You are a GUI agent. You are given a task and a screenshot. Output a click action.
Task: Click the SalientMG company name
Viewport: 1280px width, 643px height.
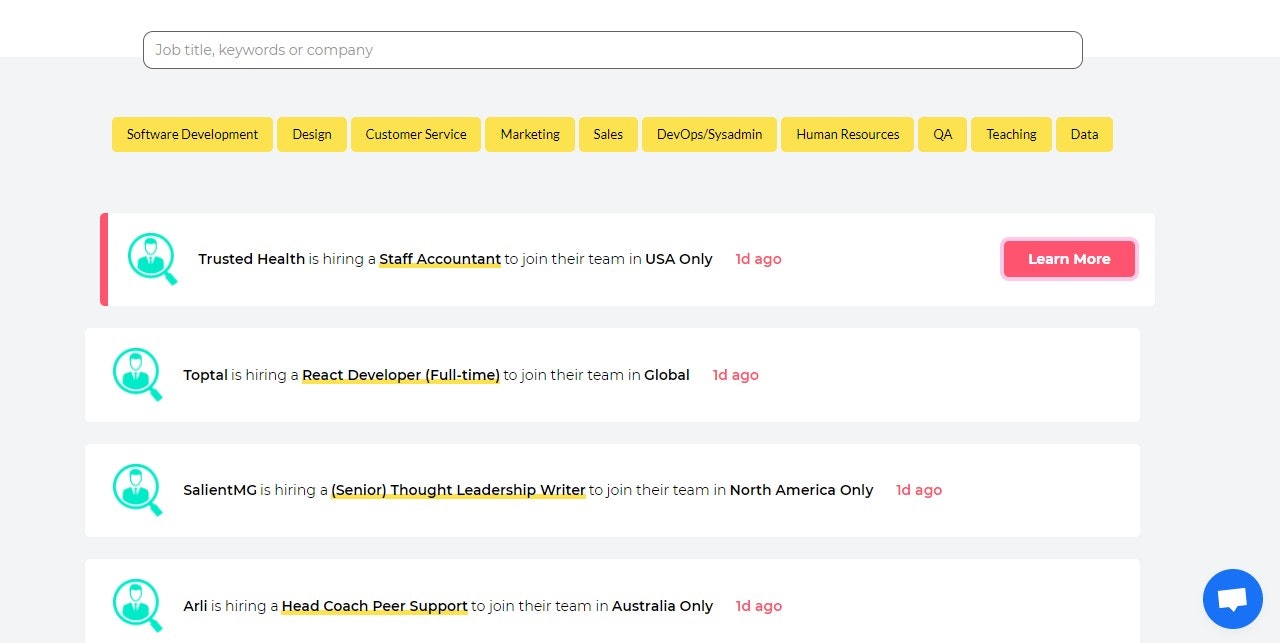click(x=220, y=490)
